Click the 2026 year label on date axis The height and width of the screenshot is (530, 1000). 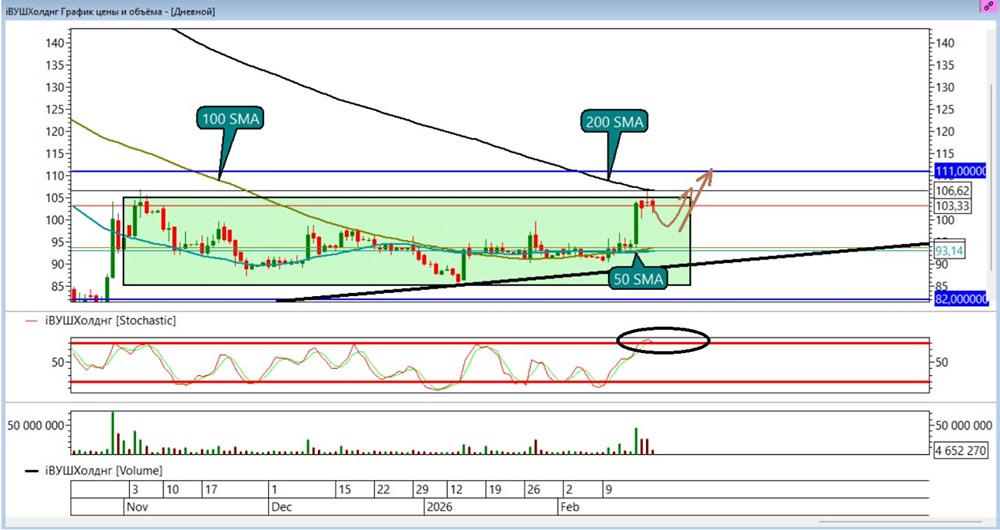tap(439, 508)
